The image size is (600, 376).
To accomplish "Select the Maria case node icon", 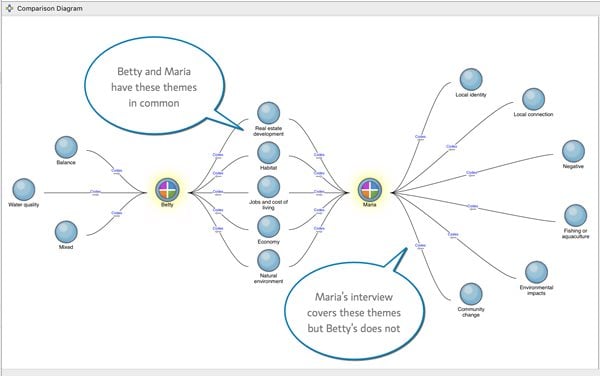I will point(370,189).
